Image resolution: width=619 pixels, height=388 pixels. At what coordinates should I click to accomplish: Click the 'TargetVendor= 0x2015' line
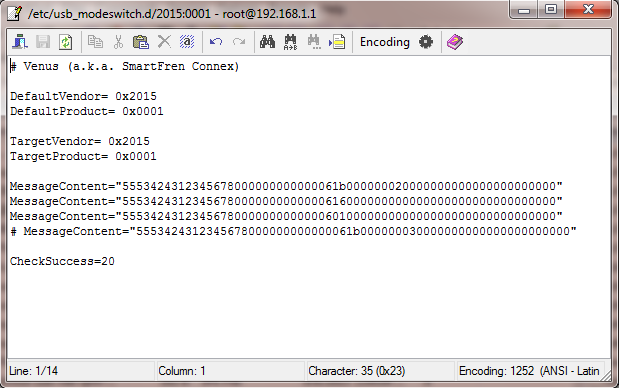[x=80, y=141]
